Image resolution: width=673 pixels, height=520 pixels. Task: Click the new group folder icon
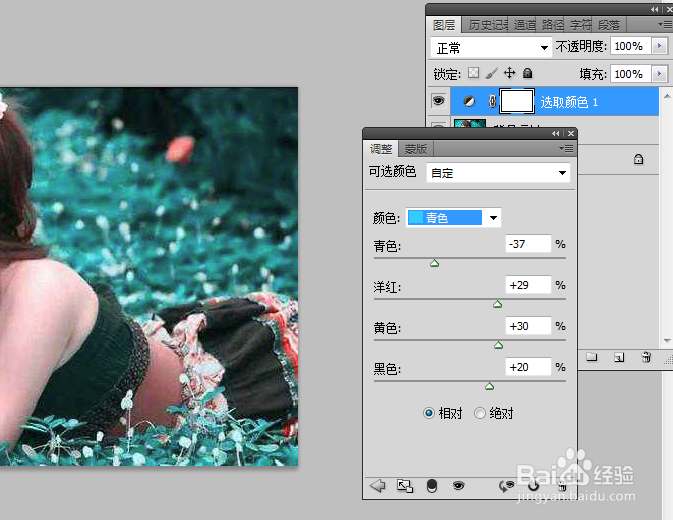(592, 357)
